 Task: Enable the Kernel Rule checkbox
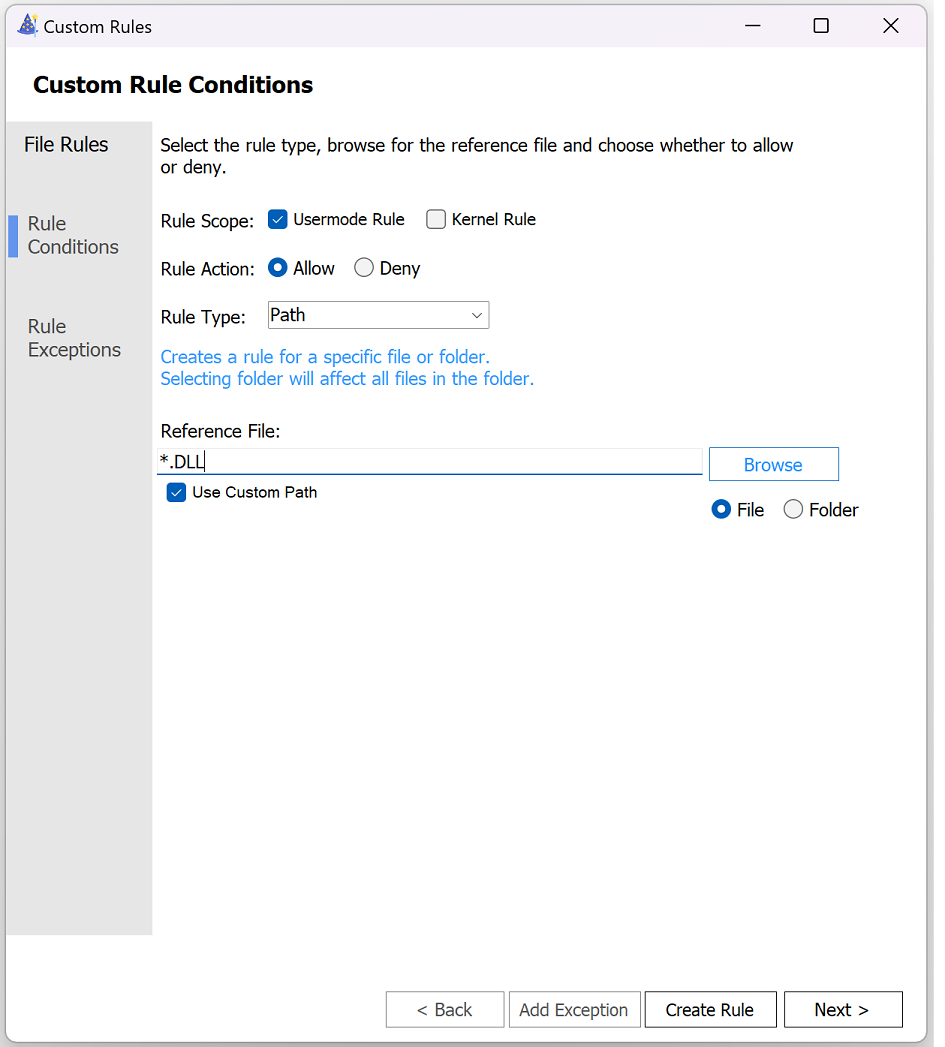coord(436,220)
